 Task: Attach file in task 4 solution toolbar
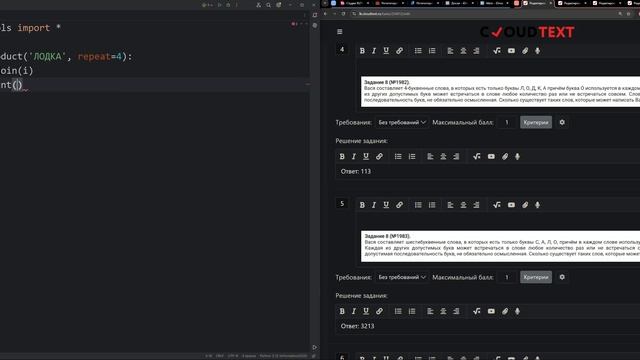pyautogui.click(x=505, y=156)
